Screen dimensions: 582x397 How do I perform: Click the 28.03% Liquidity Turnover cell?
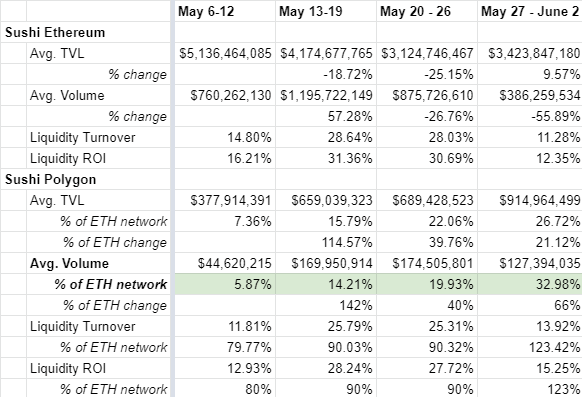coord(426,137)
